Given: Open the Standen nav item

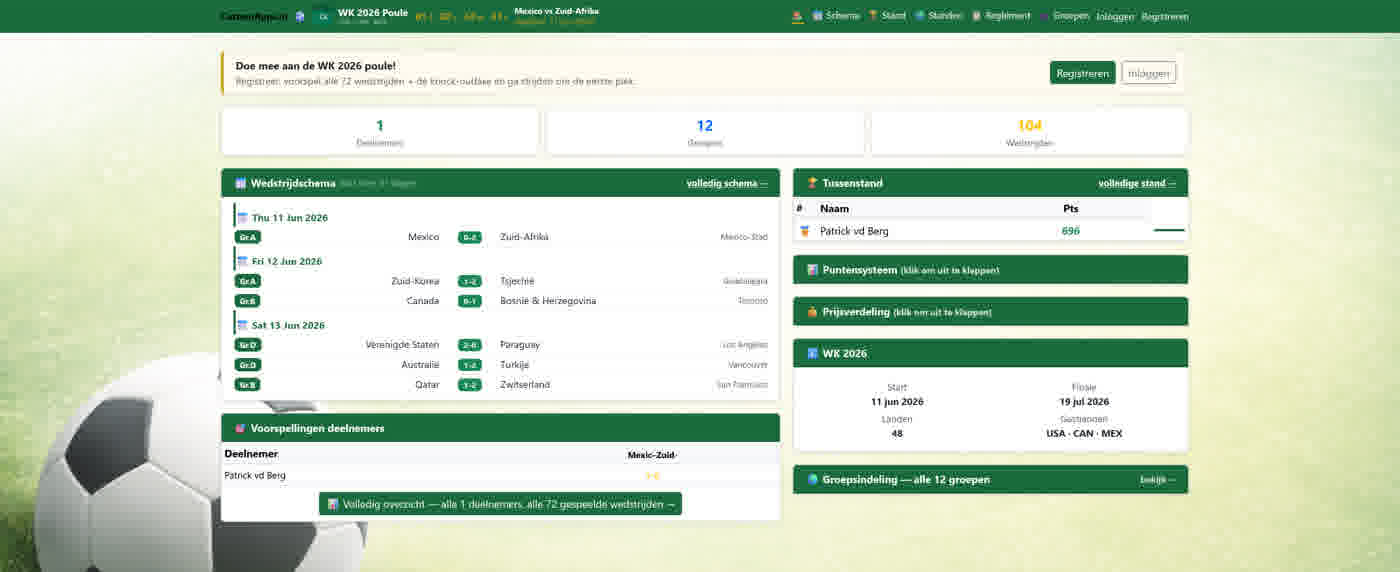Looking at the screenshot, I should point(938,16).
